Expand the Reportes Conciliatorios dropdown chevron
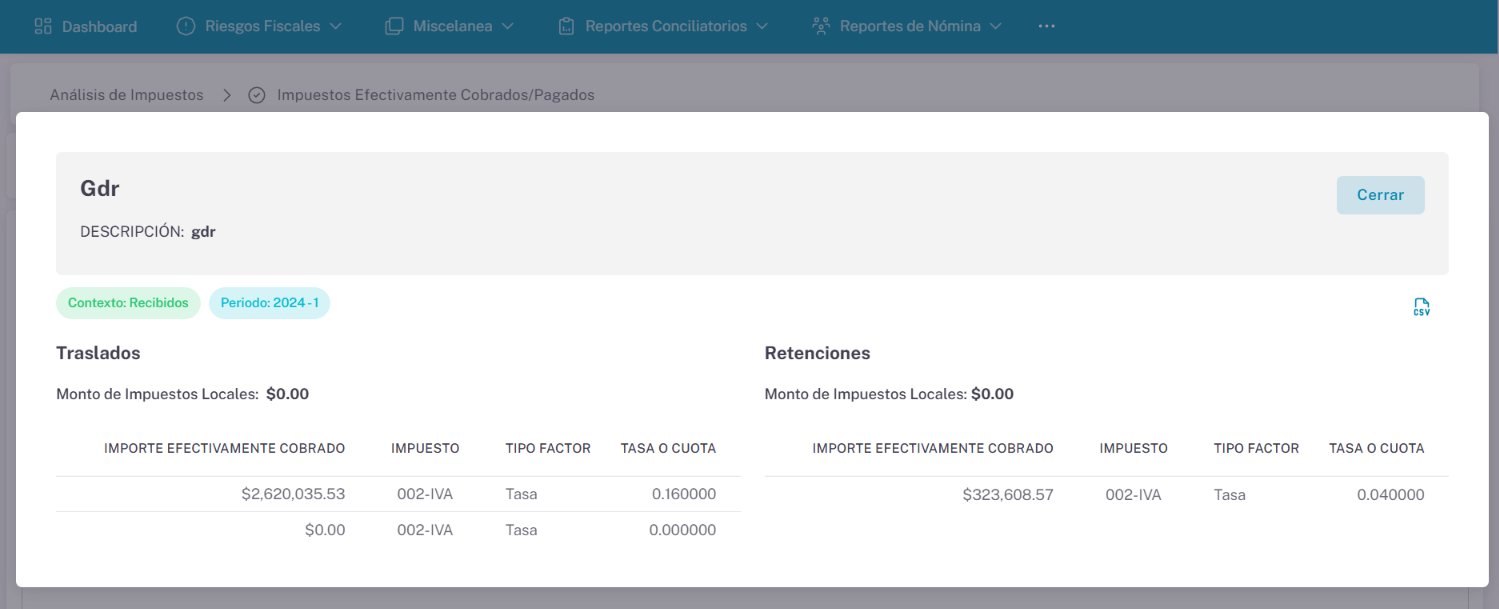Screen dimensions: 1499x609 tap(762, 26)
